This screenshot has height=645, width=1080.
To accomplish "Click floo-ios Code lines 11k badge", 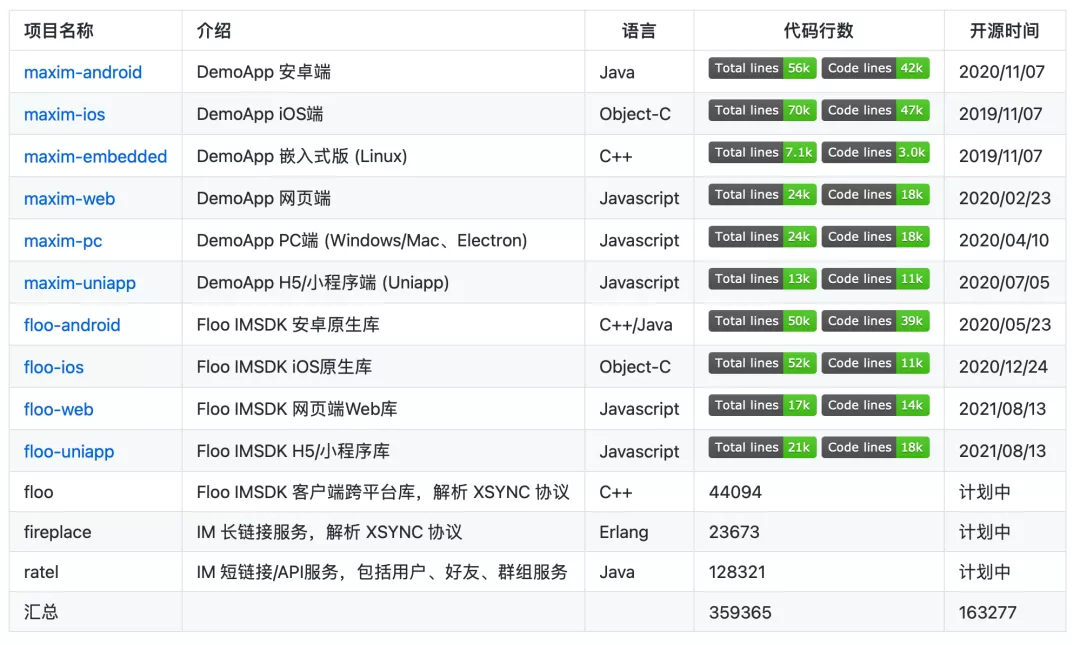I will coord(875,363).
